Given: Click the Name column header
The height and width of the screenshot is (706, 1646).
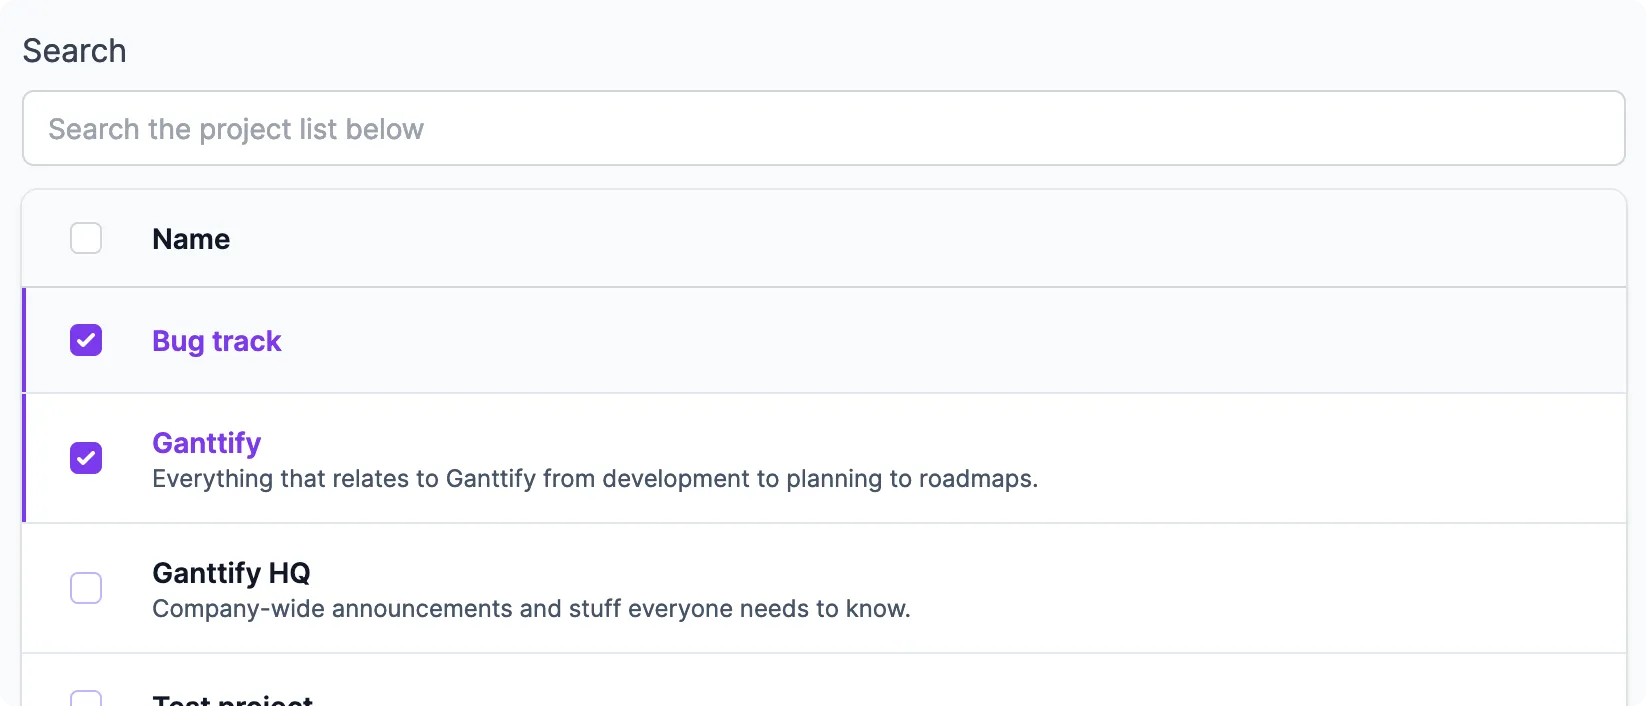Looking at the screenshot, I should click(191, 238).
